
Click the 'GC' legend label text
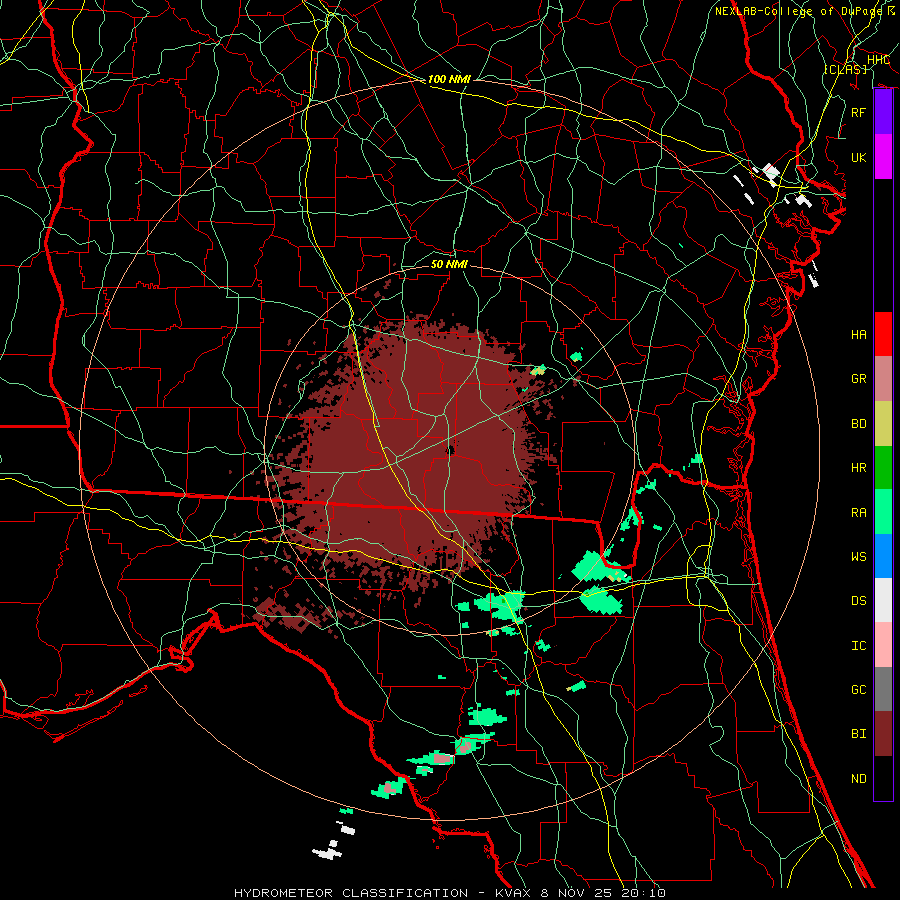tap(859, 690)
